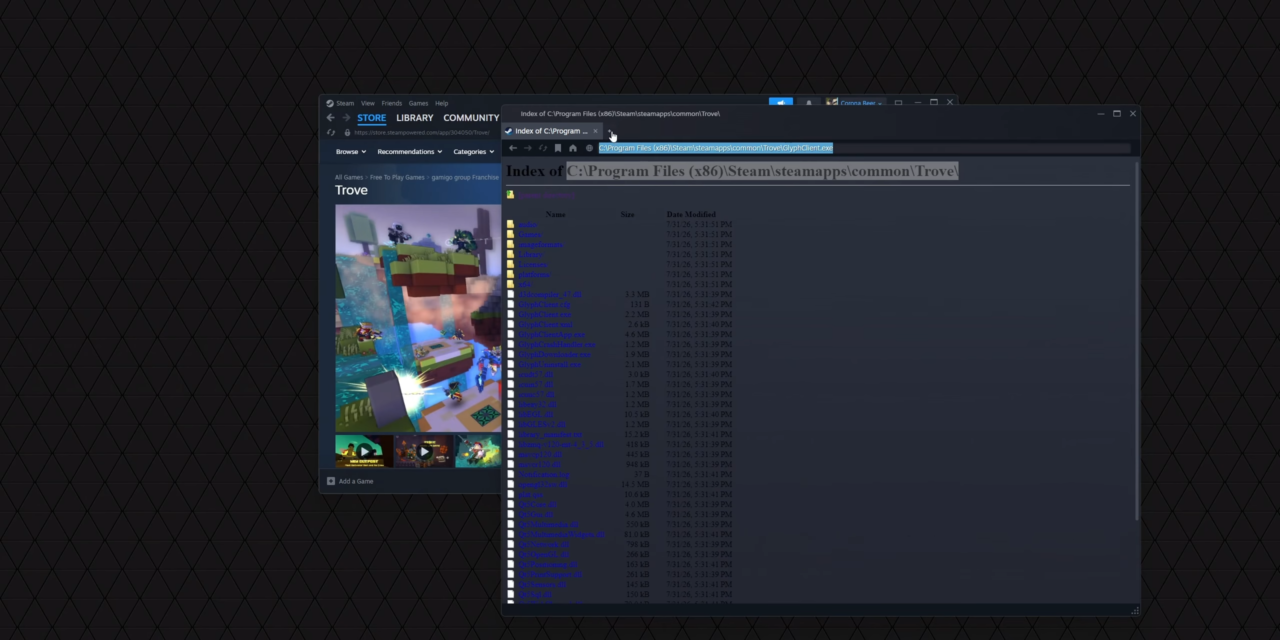
Task: Open the Games folder link
Action: (x=530, y=234)
